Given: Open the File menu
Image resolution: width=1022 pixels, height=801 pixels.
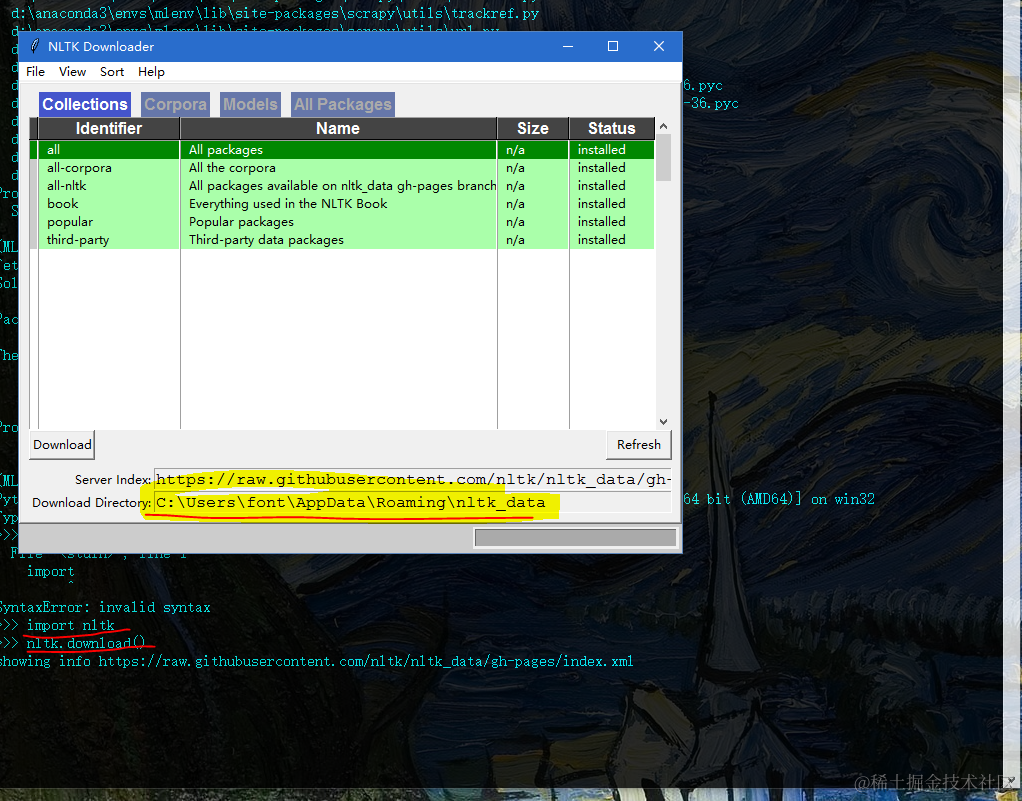Looking at the screenshot, I should [35, 72].
